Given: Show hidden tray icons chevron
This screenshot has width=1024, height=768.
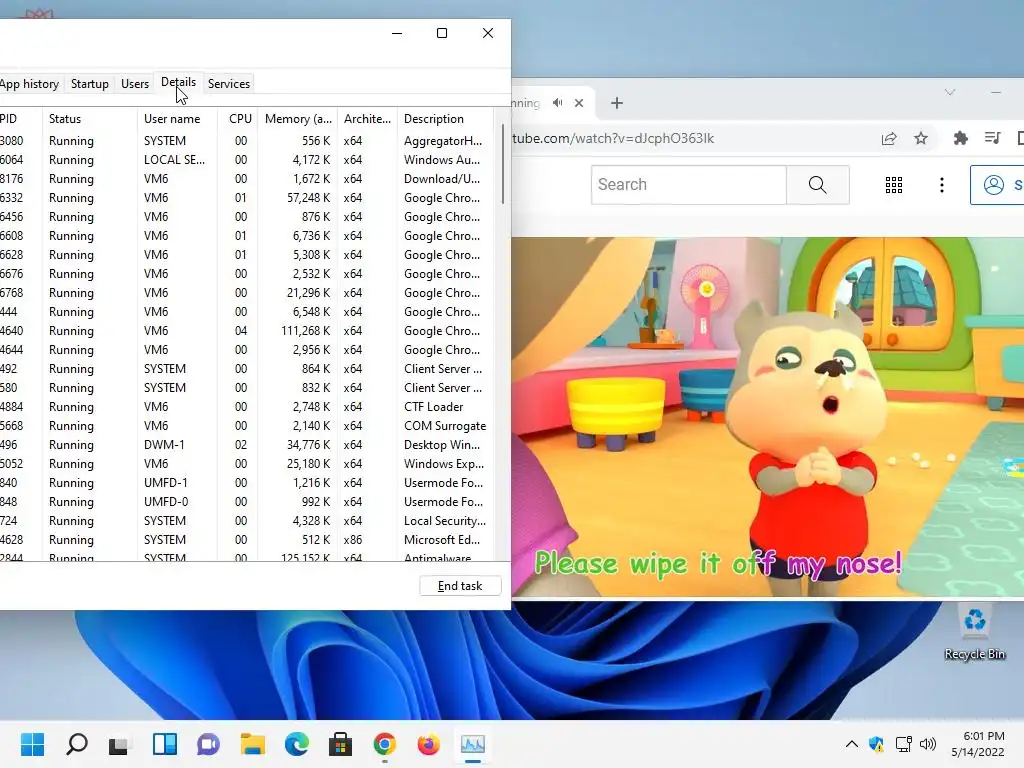Looking at the screenshot, I should click(x=852, y=744).
